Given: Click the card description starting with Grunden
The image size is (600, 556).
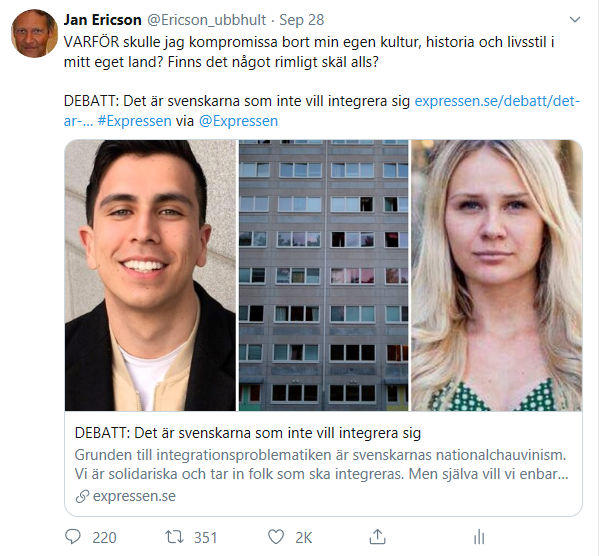Looking at the screenshot, I should pos(321,465).
